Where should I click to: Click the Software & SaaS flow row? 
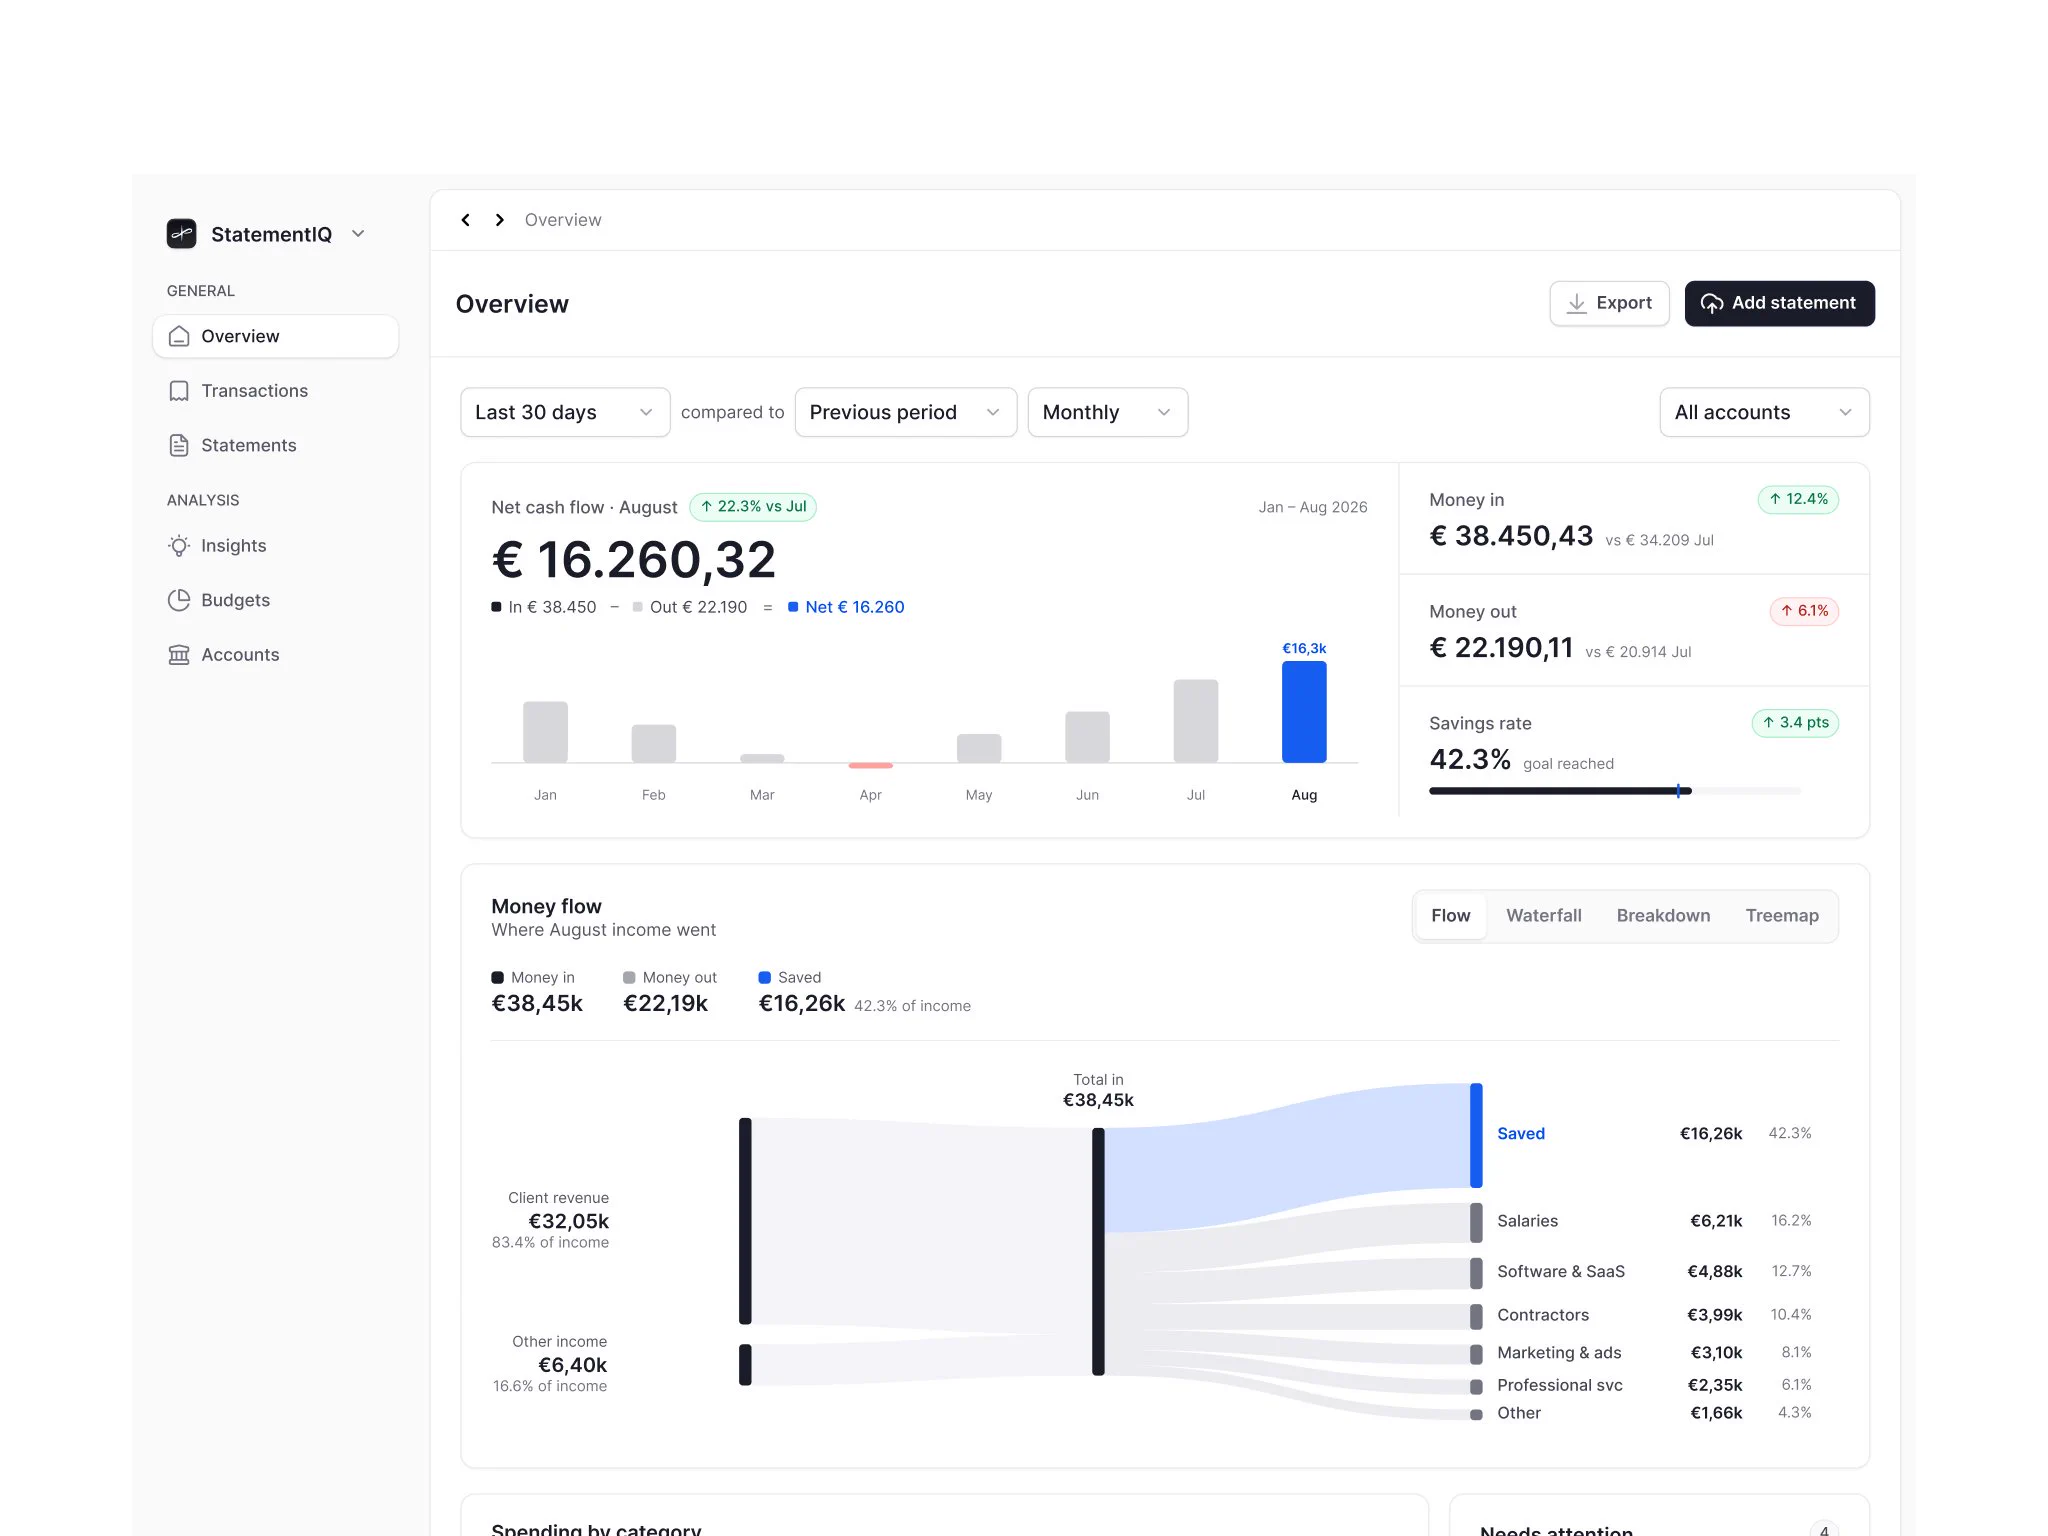[1654, 1272]
